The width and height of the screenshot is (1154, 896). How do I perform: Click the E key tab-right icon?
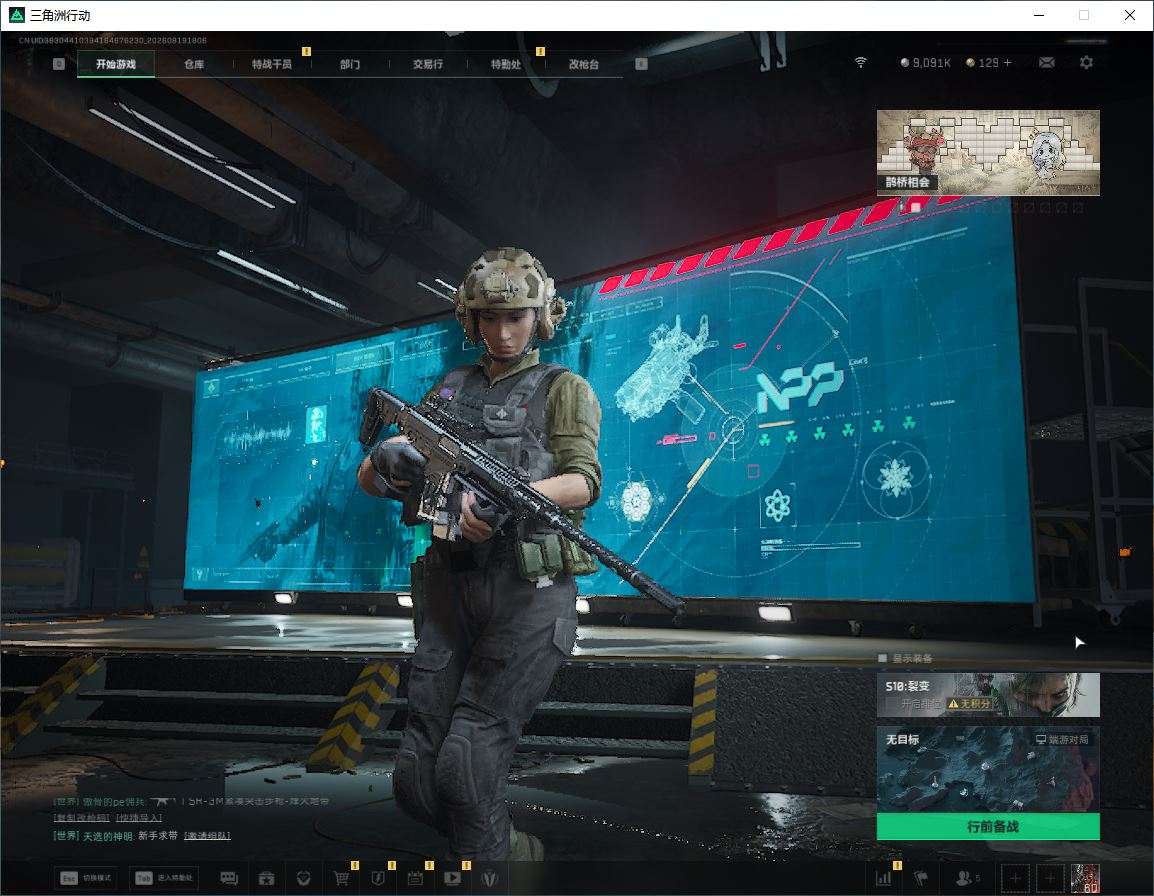642,64
